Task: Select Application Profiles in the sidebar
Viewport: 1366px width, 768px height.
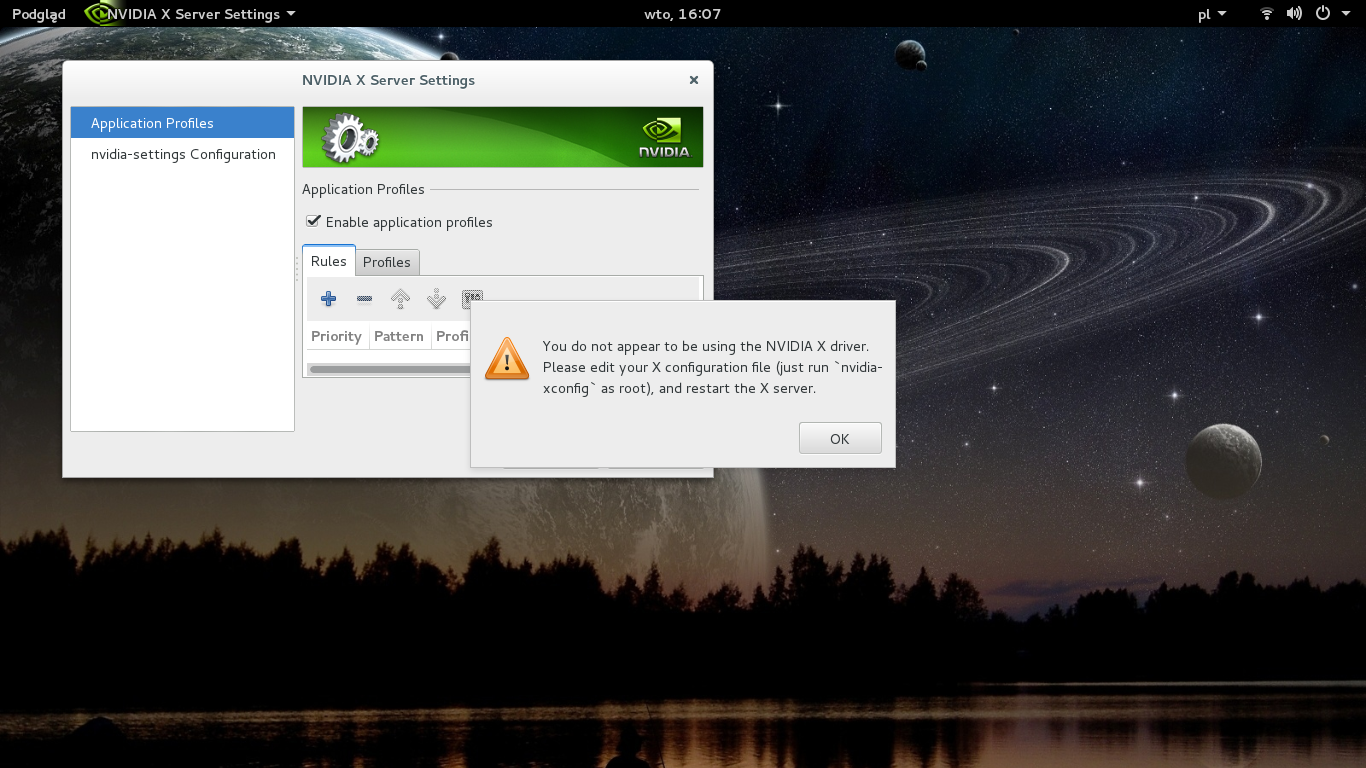Action: click(182, 123)
